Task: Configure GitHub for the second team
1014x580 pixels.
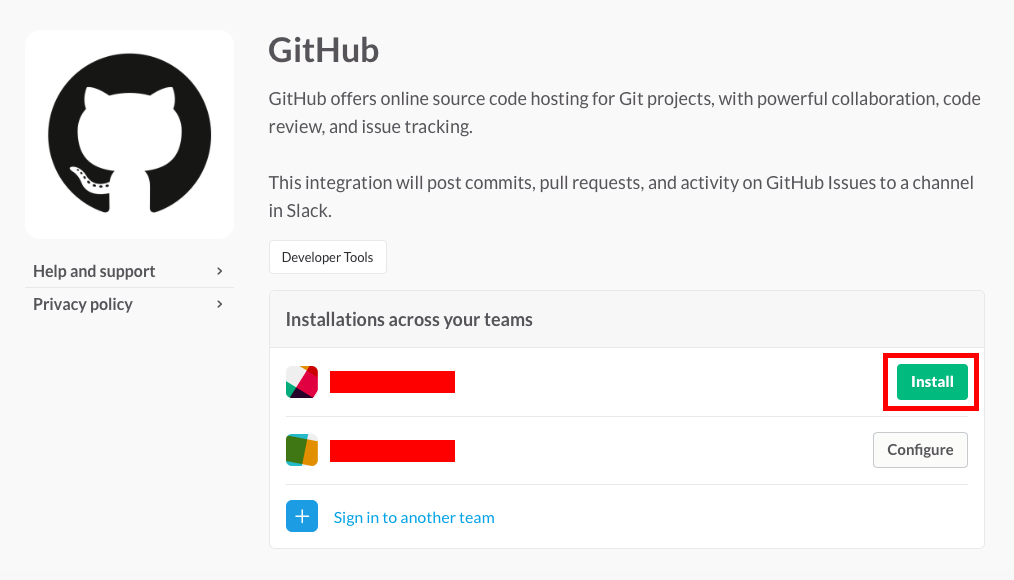Action: [x=920, y=450]
